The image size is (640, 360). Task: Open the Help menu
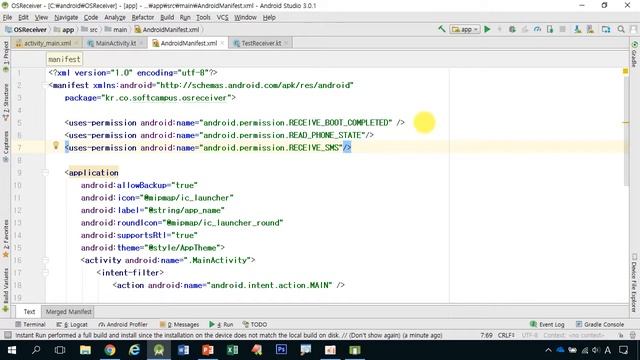269,18
